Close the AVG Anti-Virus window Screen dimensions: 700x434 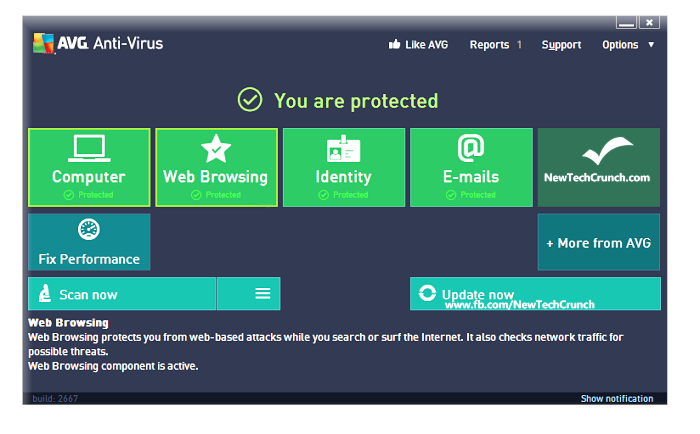(649, 22)
